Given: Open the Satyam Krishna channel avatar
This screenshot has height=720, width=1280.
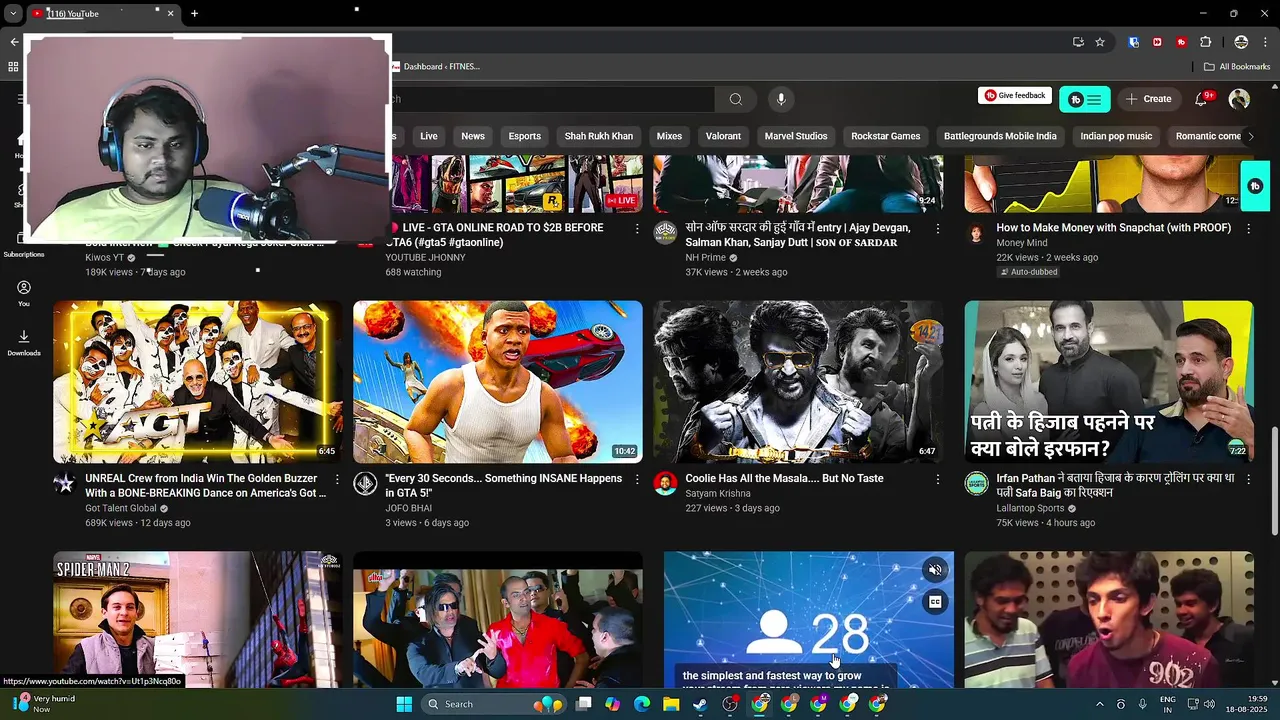Looking at the screenshot, I should (665, 484).
